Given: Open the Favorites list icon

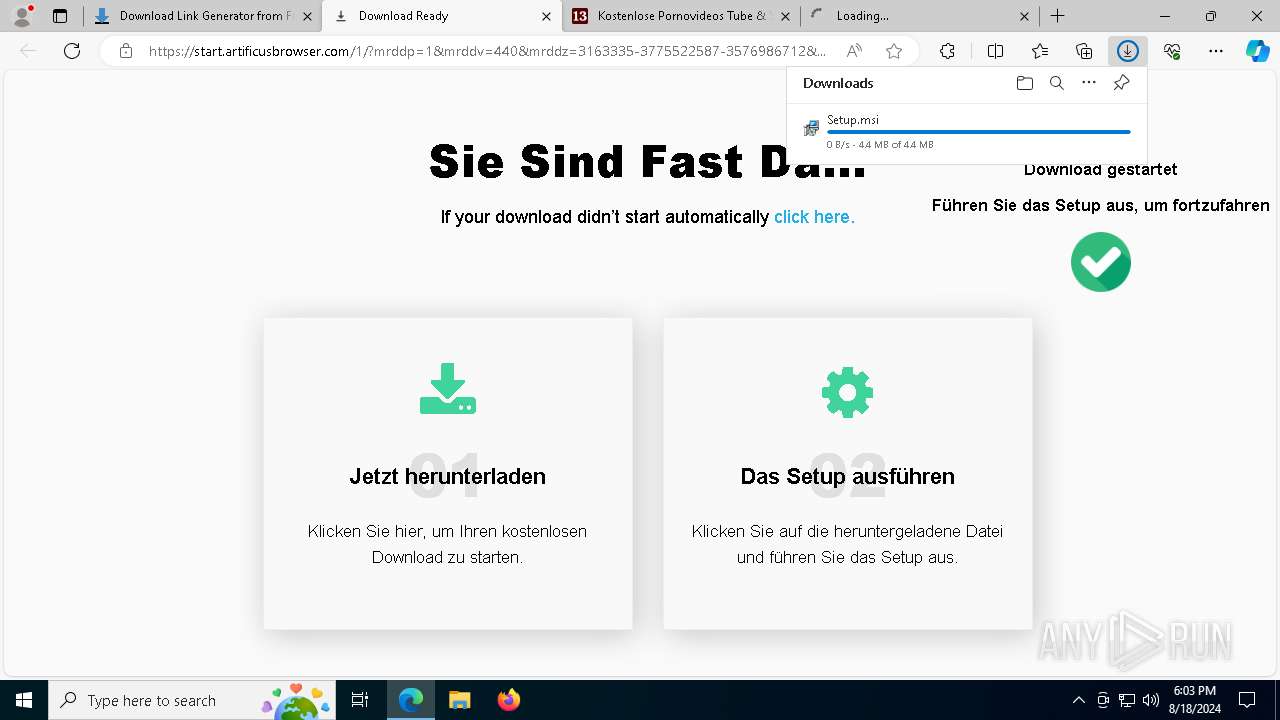Looking at the screenshot, I should [1040, 51].
